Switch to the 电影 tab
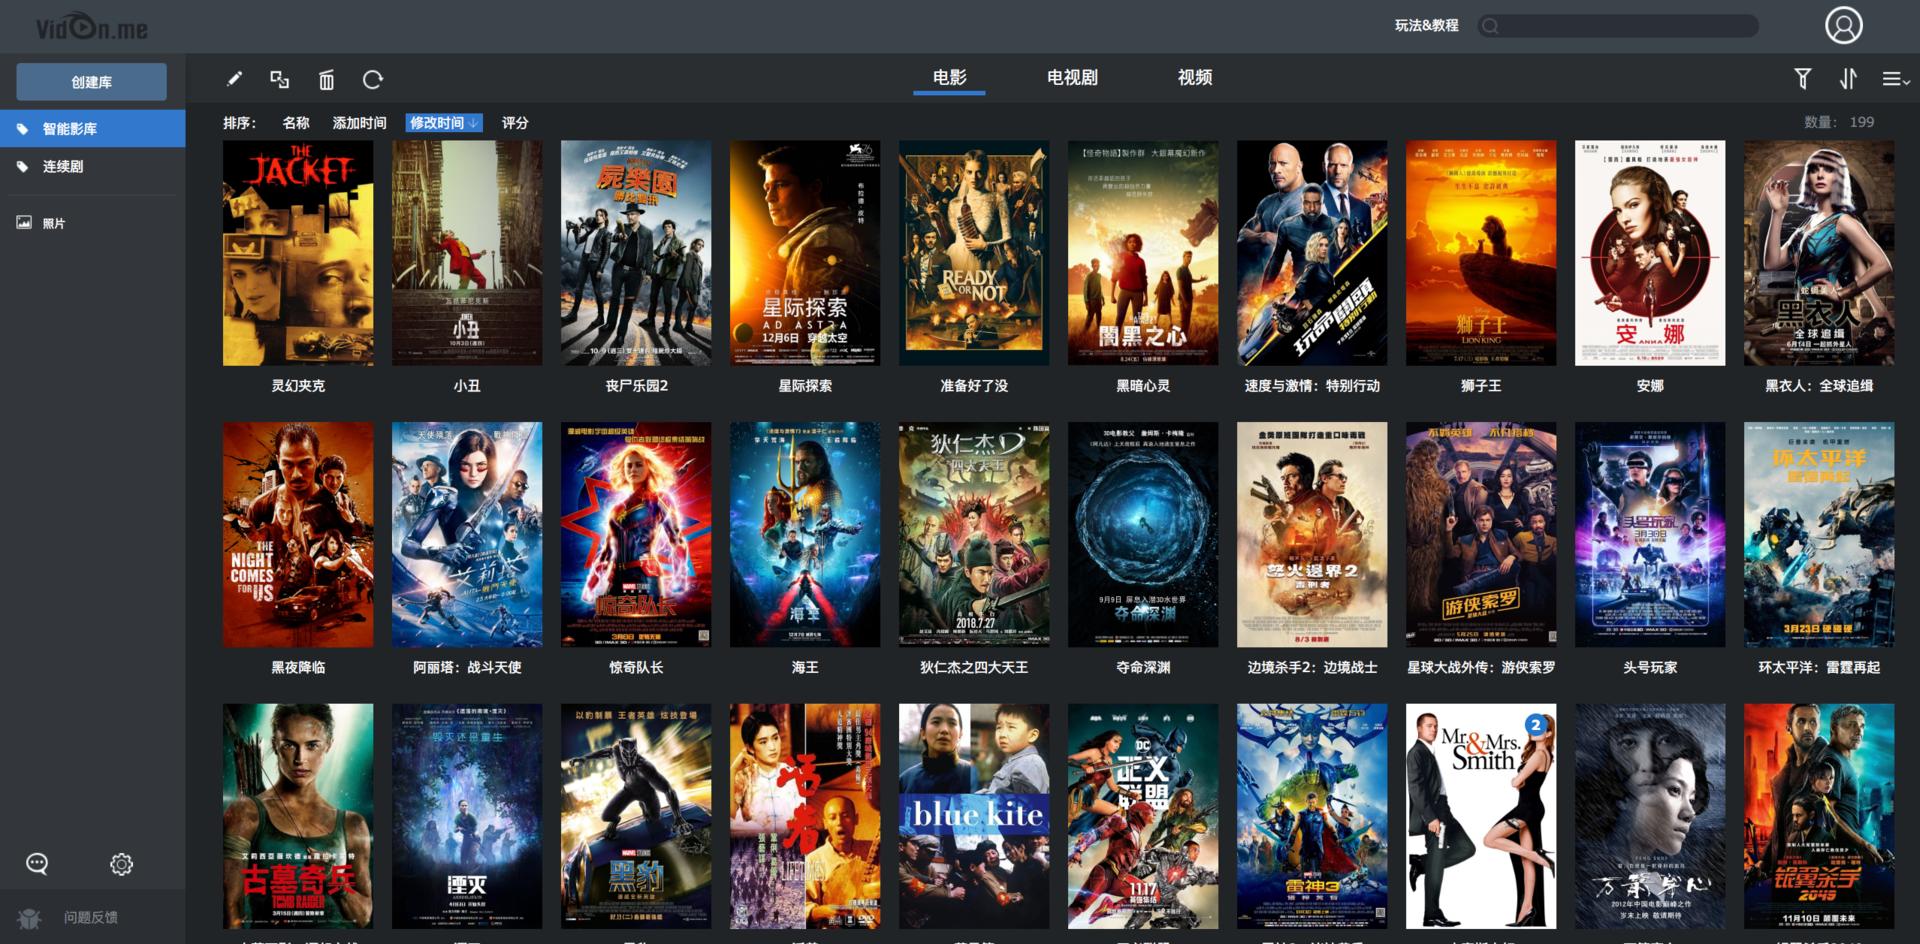 pos(949,78)
